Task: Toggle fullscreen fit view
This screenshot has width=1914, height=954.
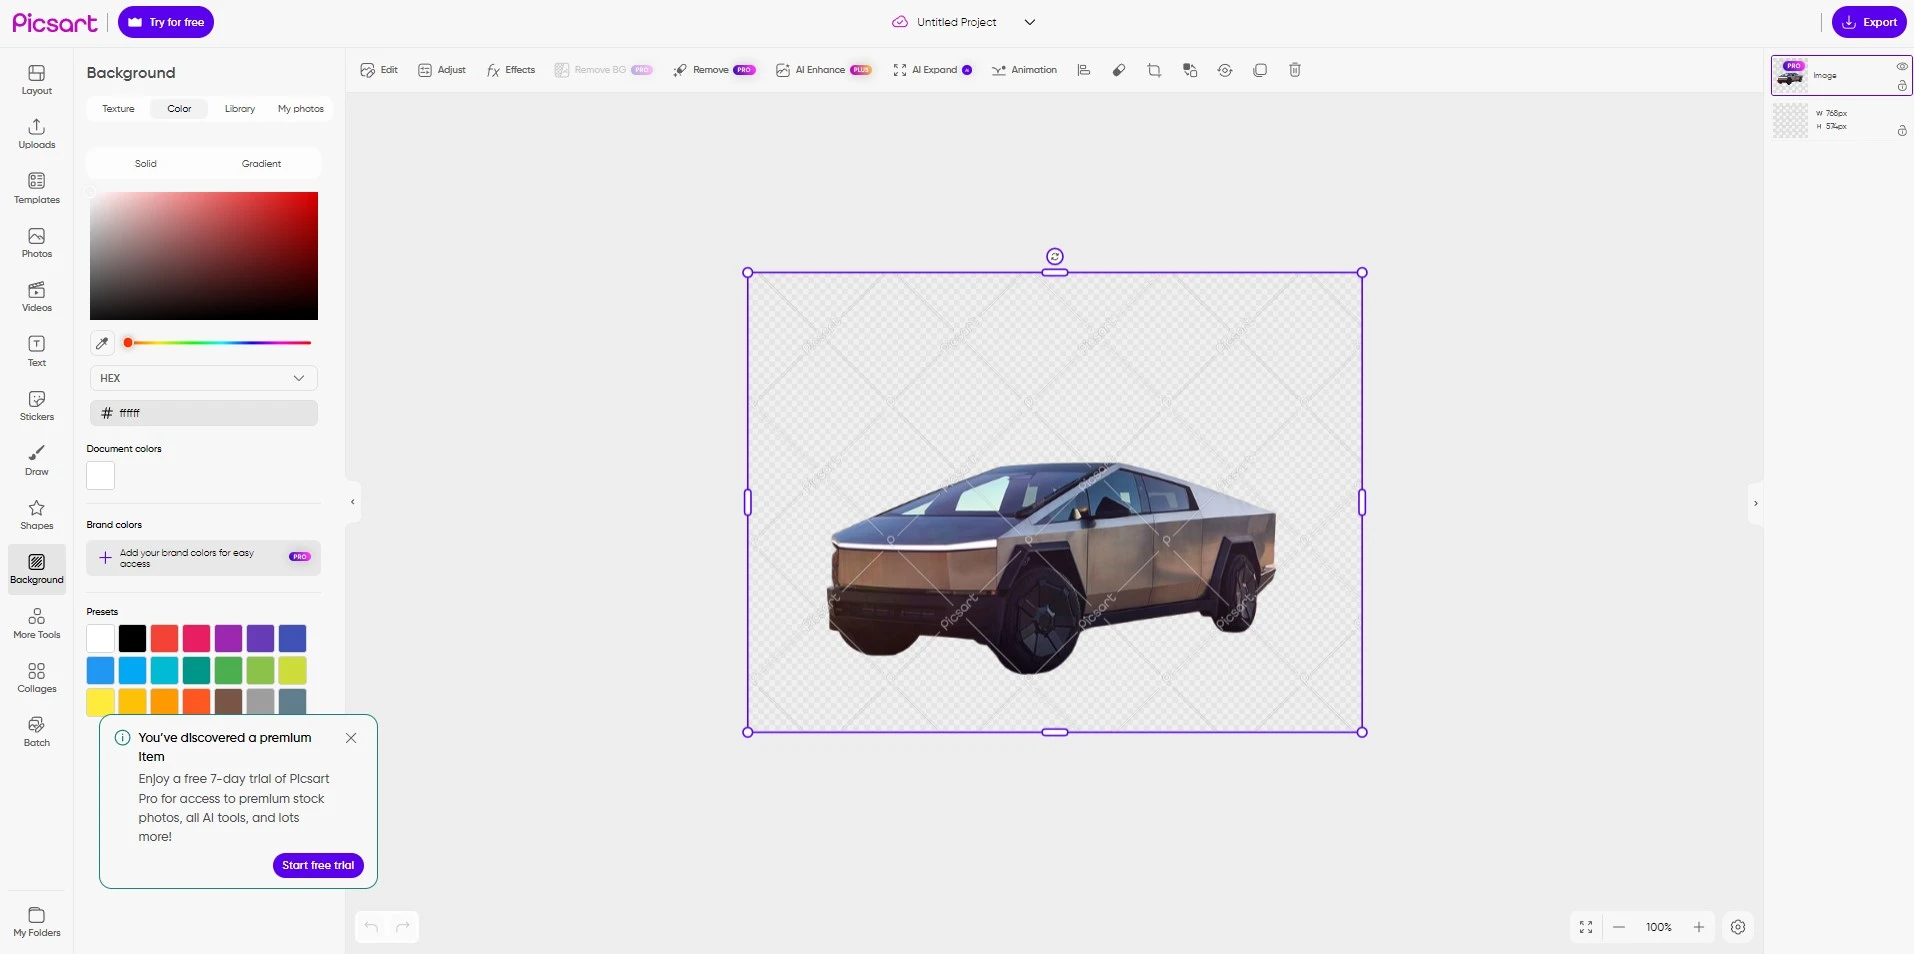Action: pyautogui.click(x=1586, y=927)
